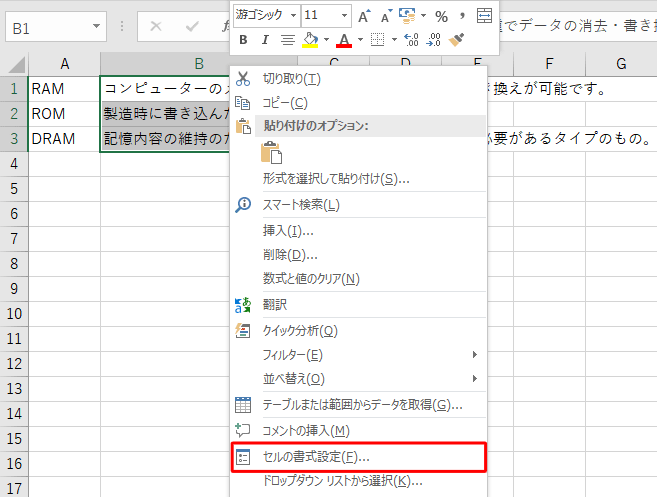Choose 挿入(I)... menu entry
657x497 pixels.
(x=359, y=231)
